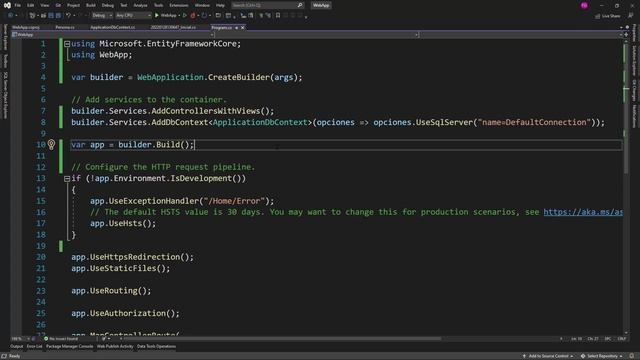The image size is (640, 360).
Task: Open the Window menu
Action: tap(202, 5)
